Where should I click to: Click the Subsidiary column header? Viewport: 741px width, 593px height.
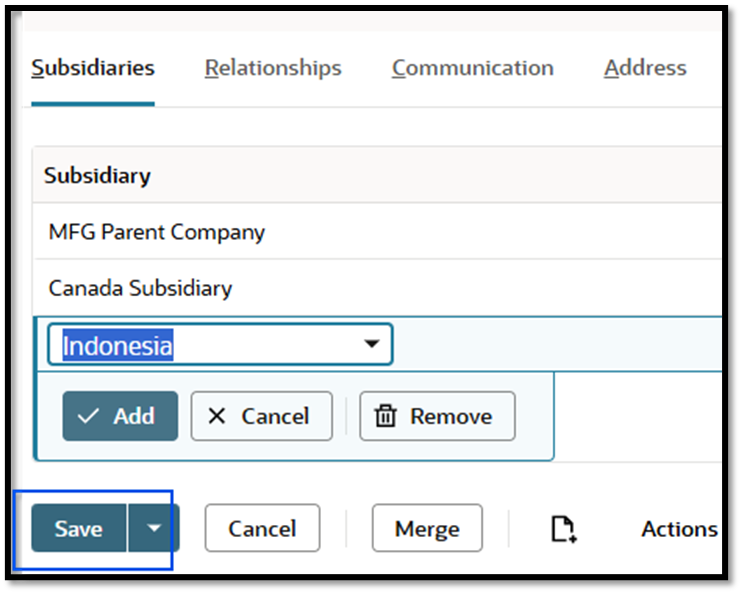tap(97, 176)
